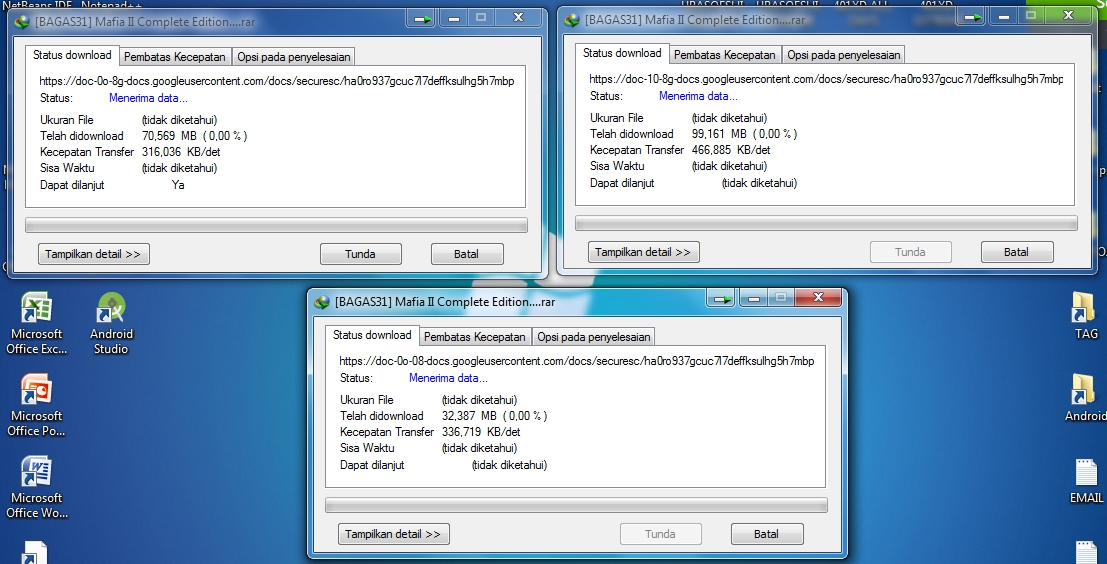The height and width of the screenshot is (564, 1107).
Task: Open the Opsi pada penyelesaian tab in the top-left window
Action: (293, 57)
